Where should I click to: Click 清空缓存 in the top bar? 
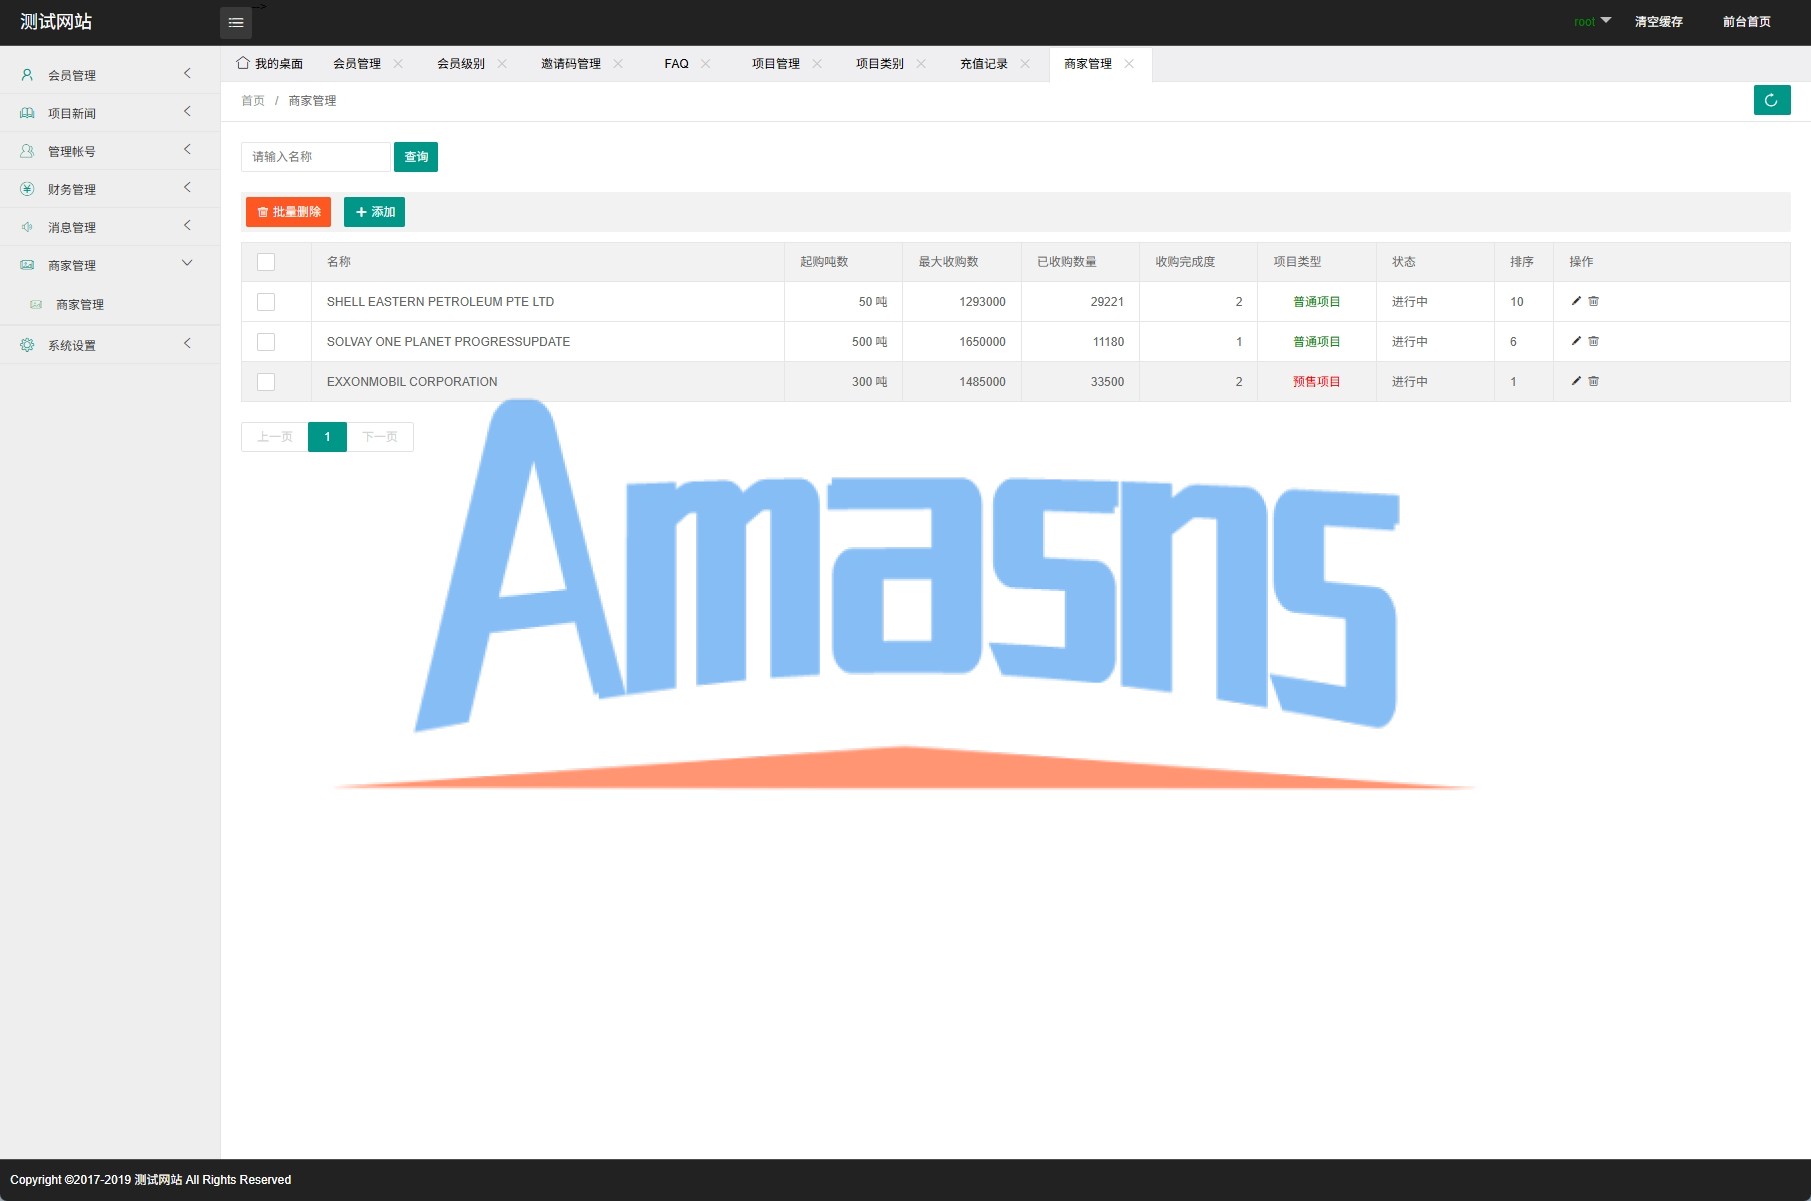tap(1659, 22)
